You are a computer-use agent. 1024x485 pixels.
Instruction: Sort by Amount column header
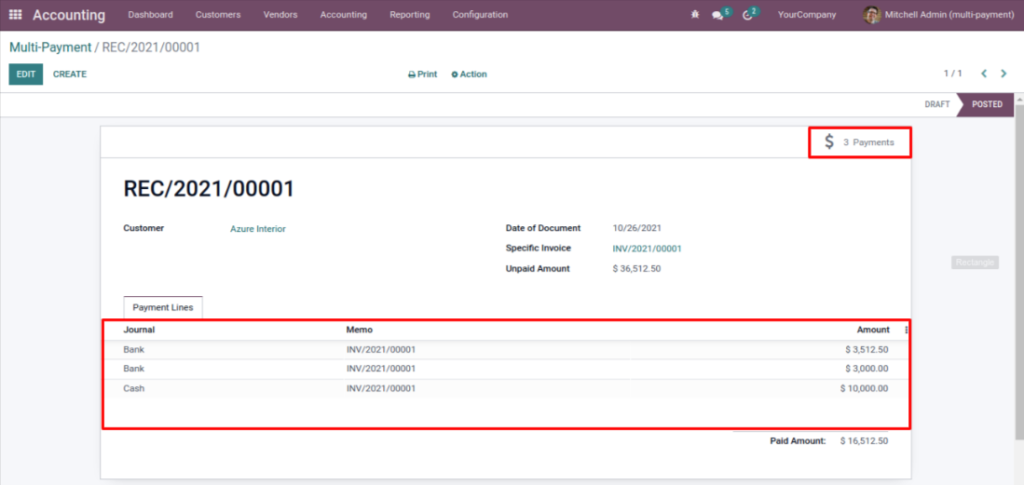tap(873, 330)
